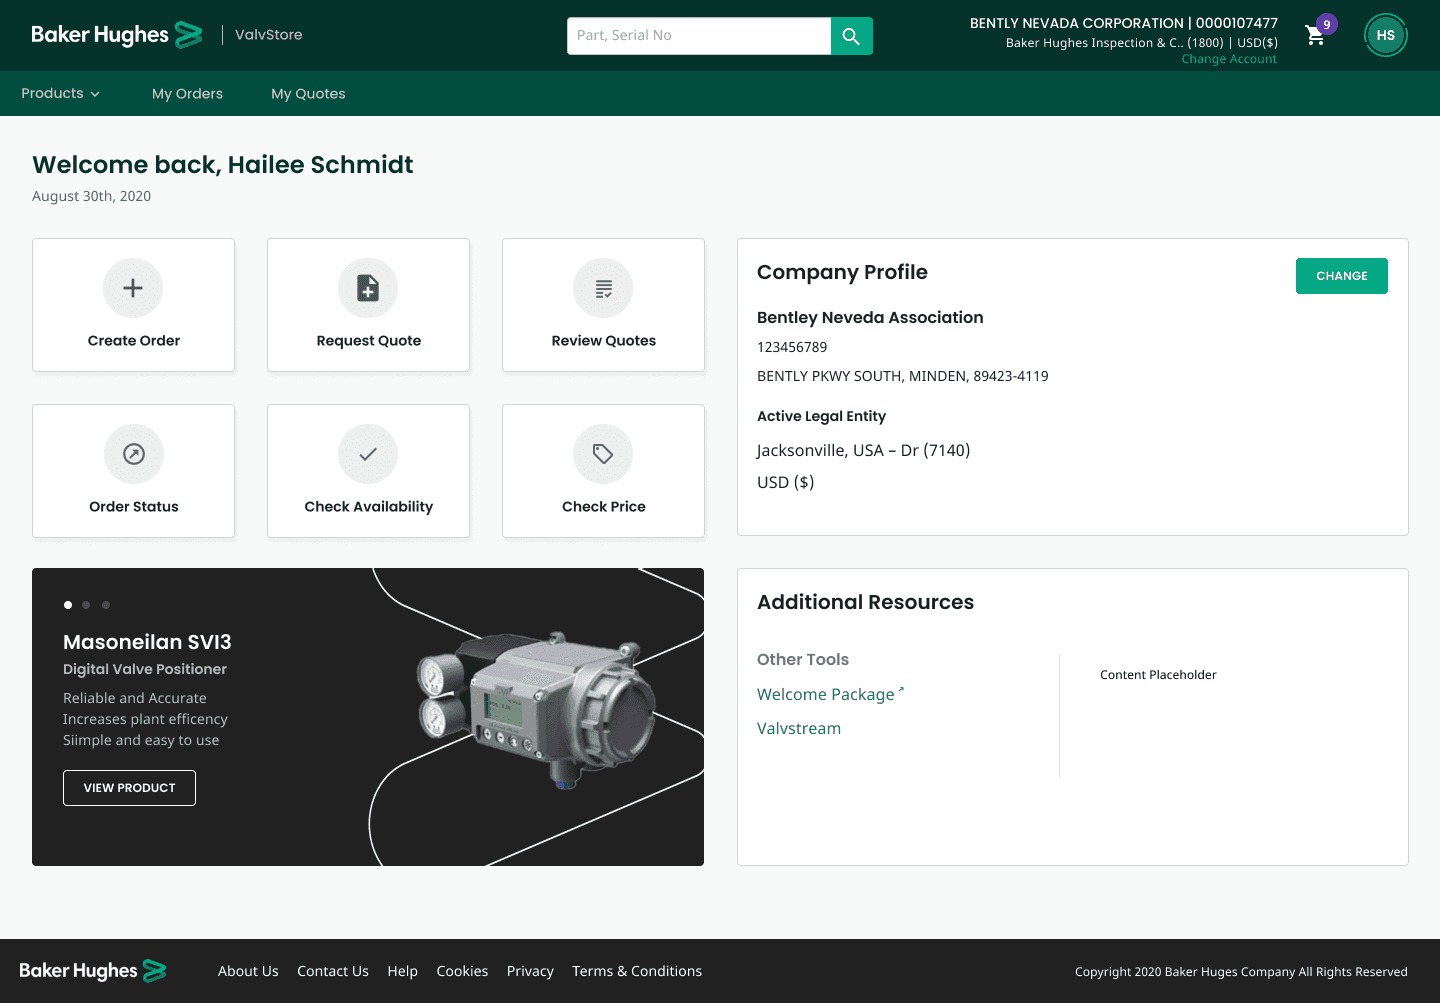1440x1003 pixels.
Task: Select the second carousel dot
Action: (x=86, y=605)
